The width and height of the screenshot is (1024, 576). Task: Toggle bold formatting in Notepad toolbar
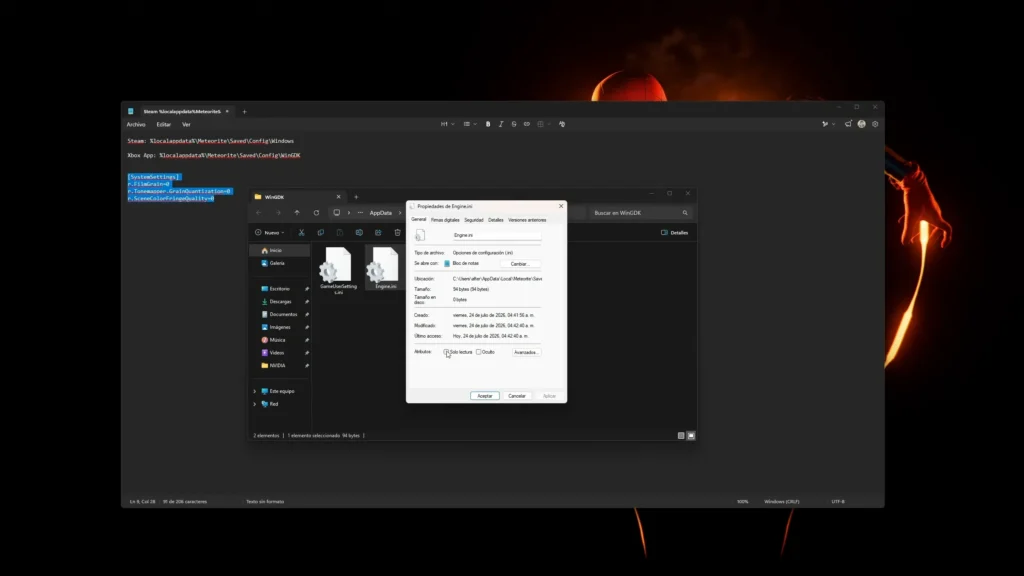point(488,124)
